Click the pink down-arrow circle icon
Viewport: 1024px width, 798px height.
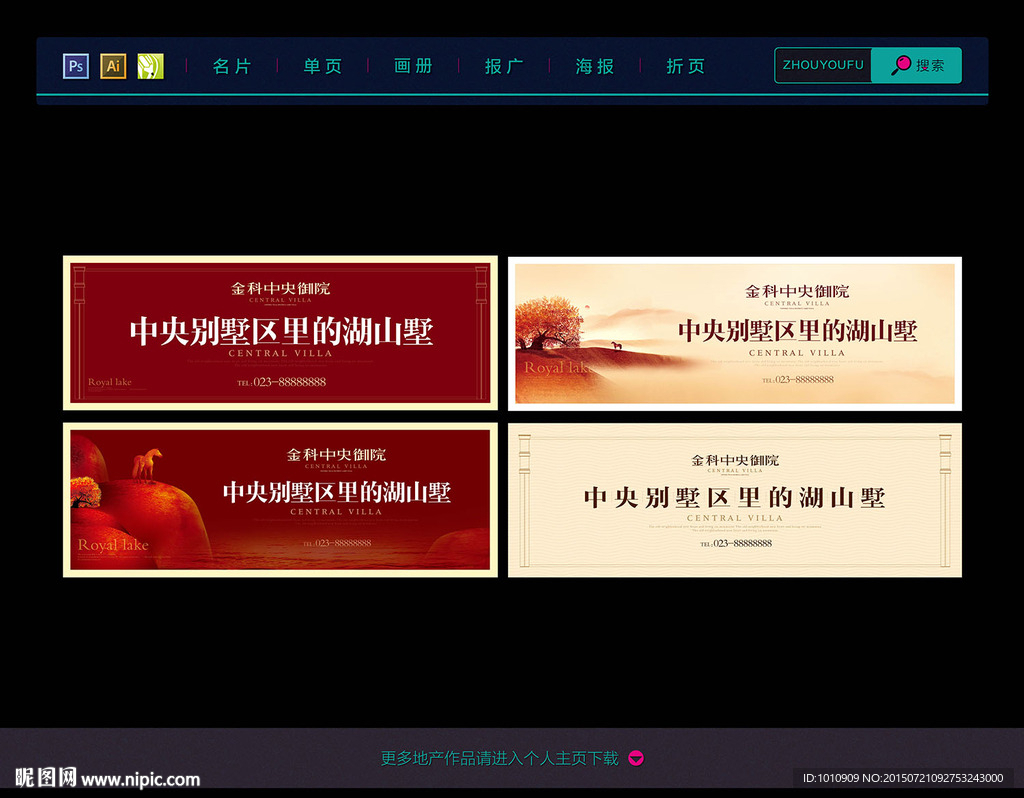[635, 758]
